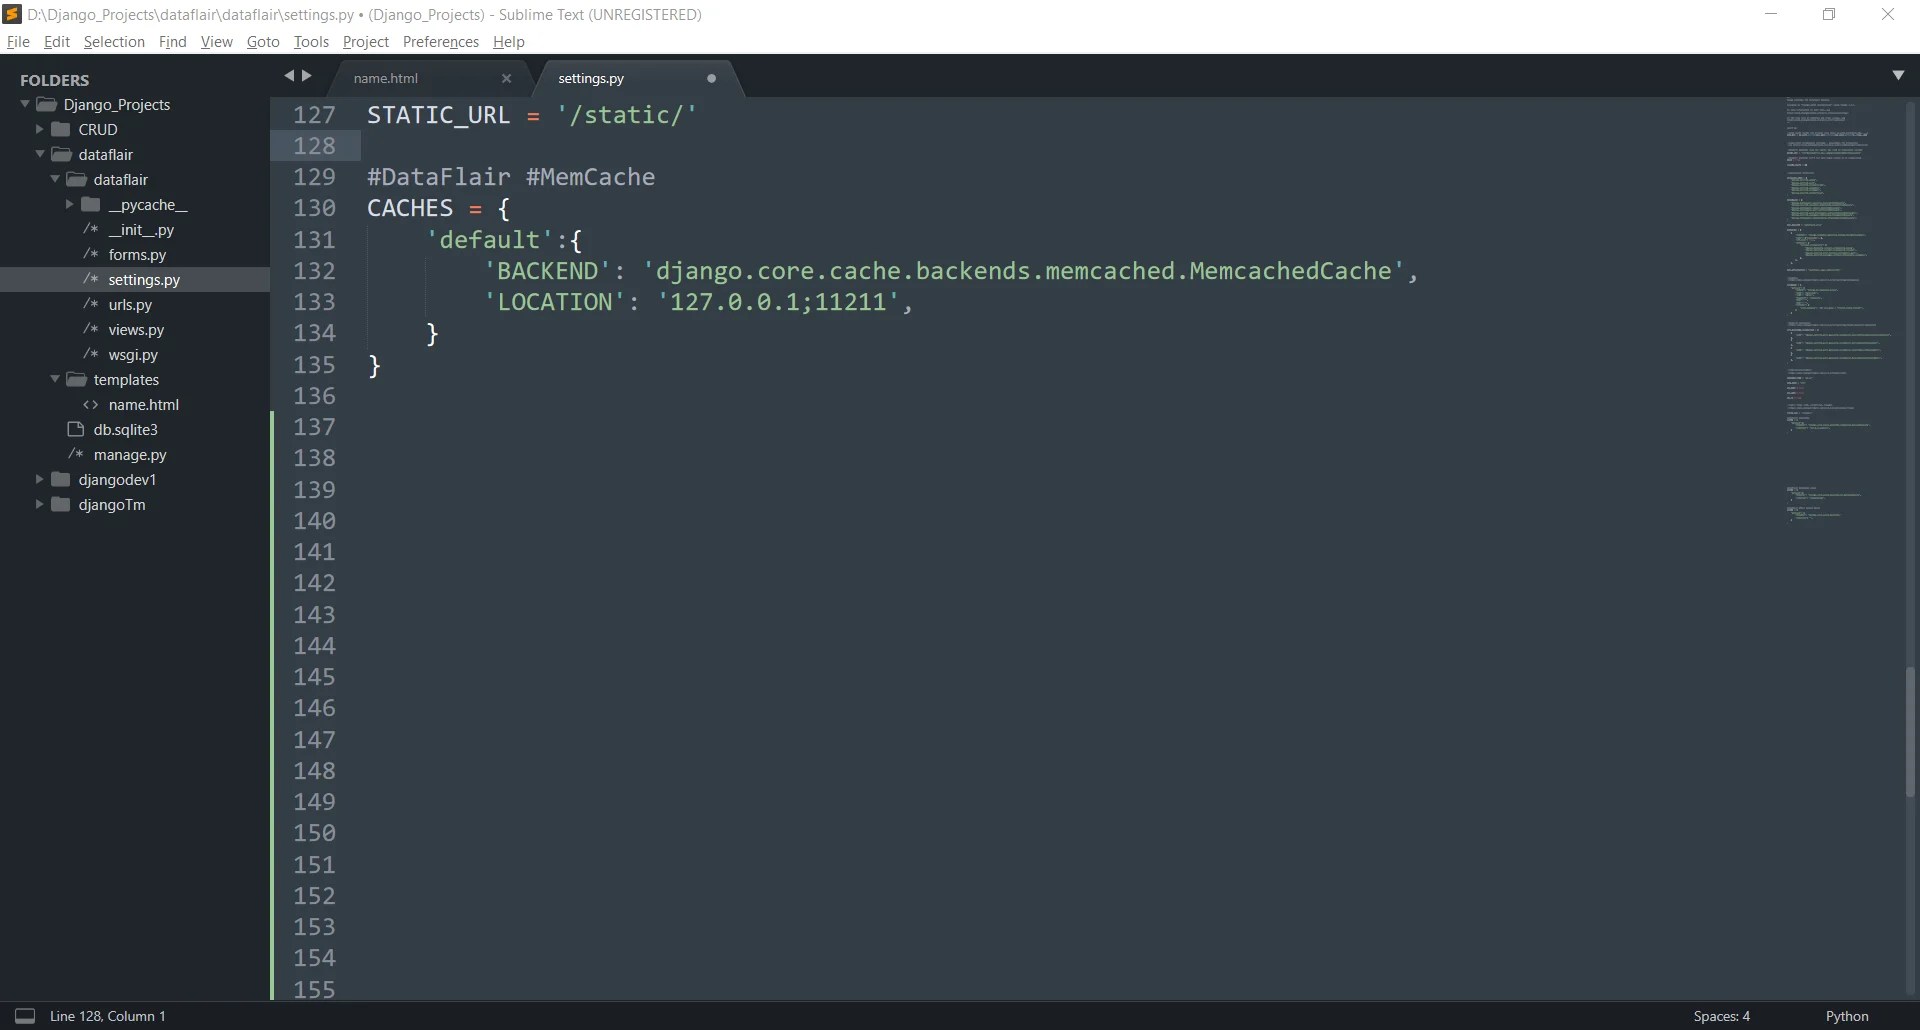1920x1030 pixels.
Task: Expand the CRUD folder
Action: coord(38,129)
